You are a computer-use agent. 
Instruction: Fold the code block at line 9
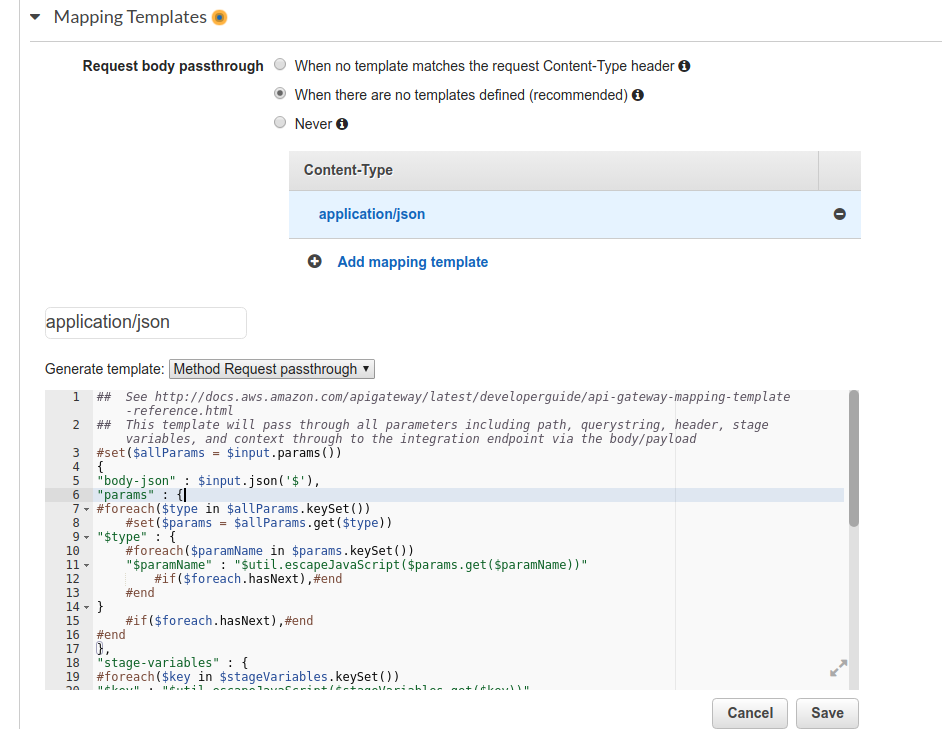(x=87, y=537)
